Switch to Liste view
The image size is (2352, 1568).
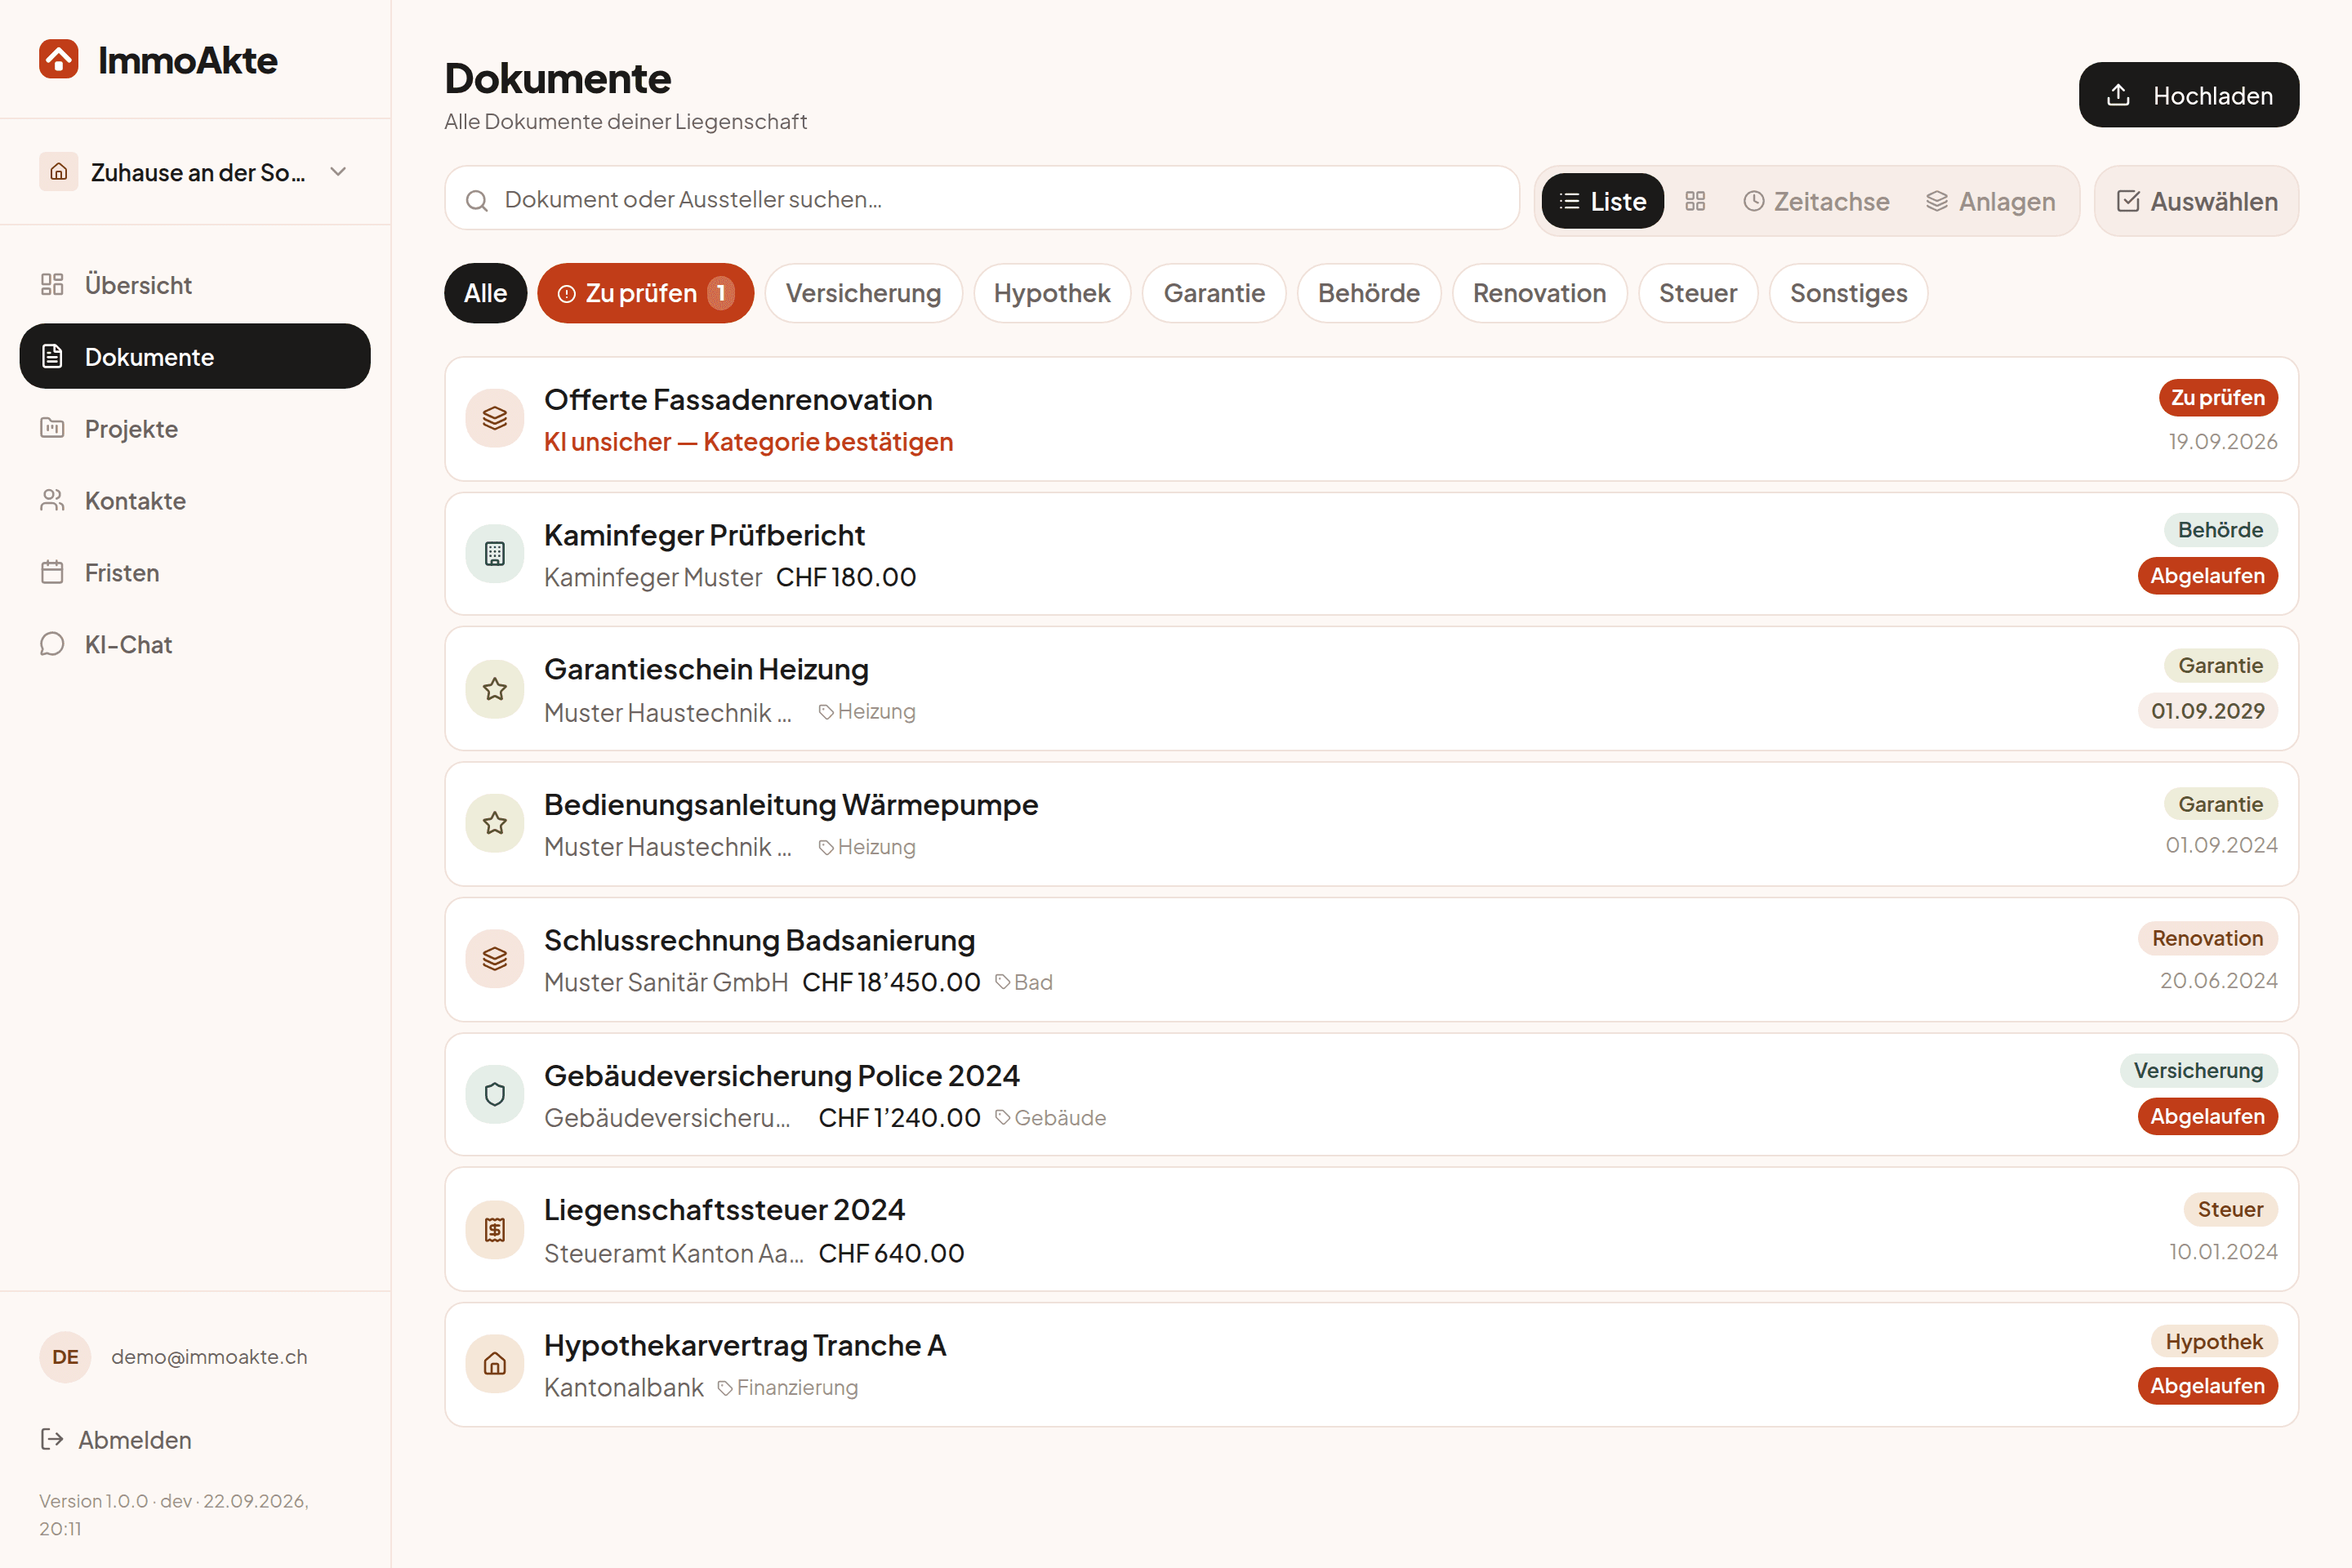pyautogui.click(x=1602, y=201)
